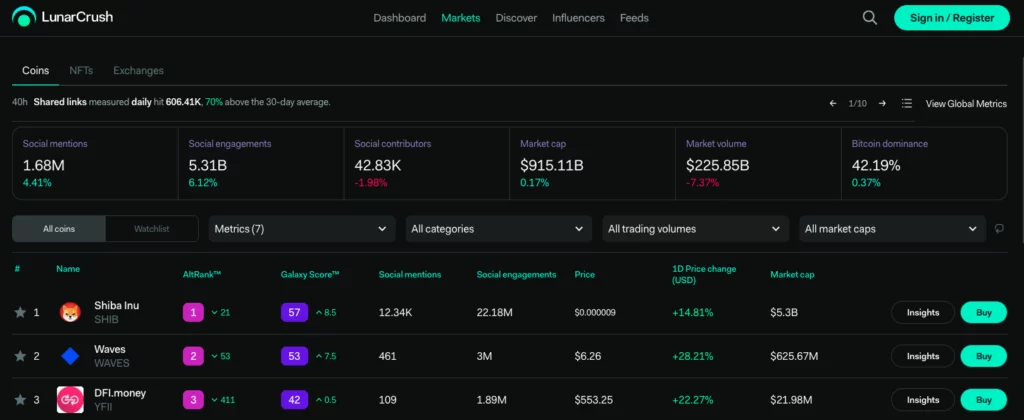Screen dimensions: 1024x420
Task: Click the Social contributors 42.83K card
Action: pos(427,163)
